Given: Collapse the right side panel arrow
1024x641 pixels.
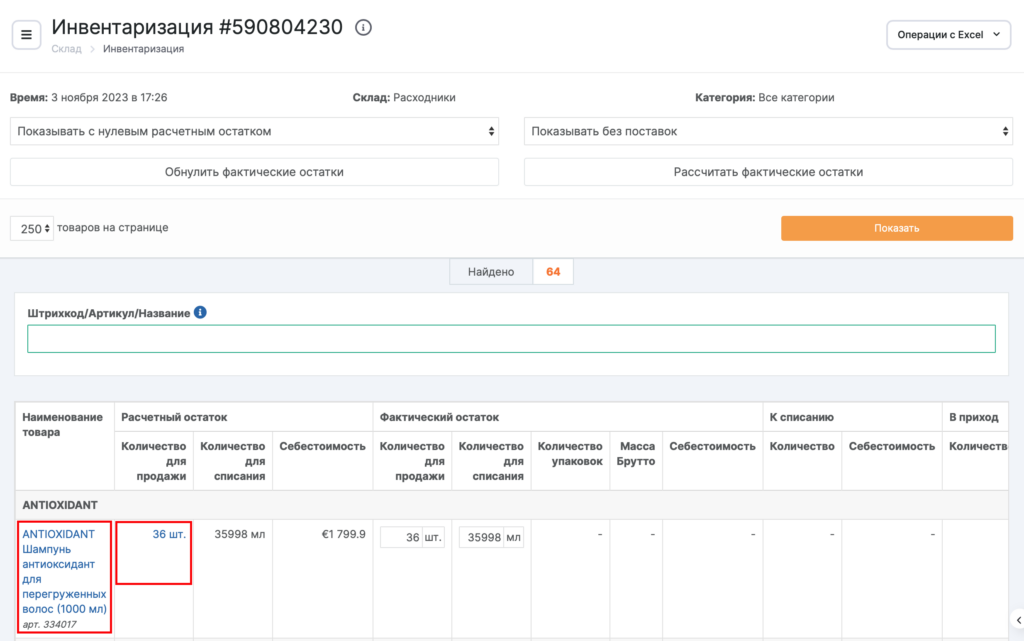Looking at the screenshot, I should point(1017,620).
